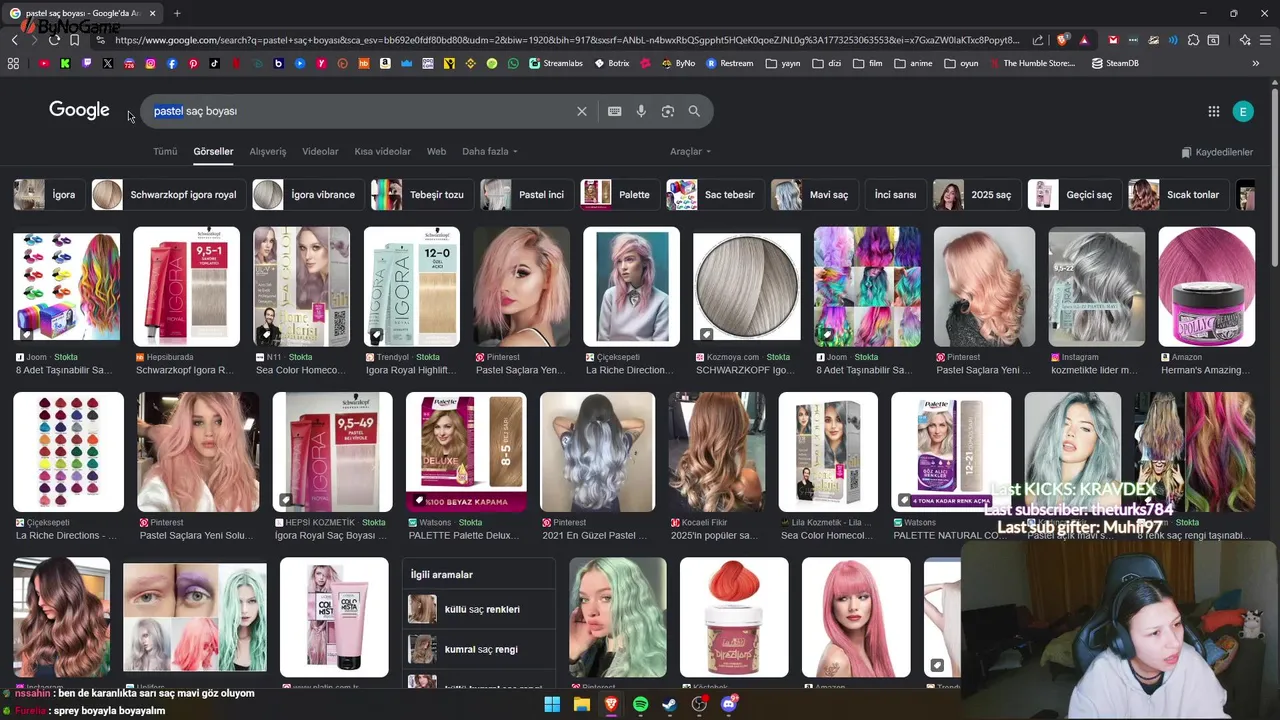Open the Amazon bookmark icon
The image size is (1280, 720).
coord(385,63)
